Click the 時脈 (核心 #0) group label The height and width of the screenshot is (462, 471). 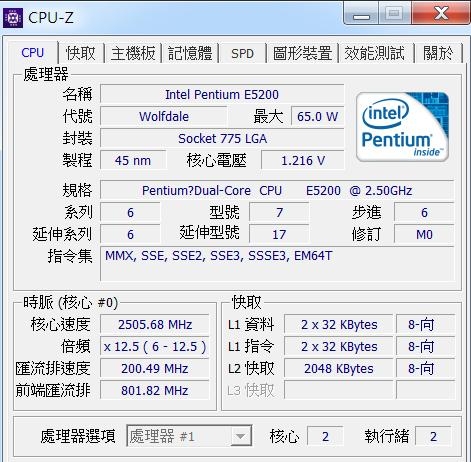point(70,302)
